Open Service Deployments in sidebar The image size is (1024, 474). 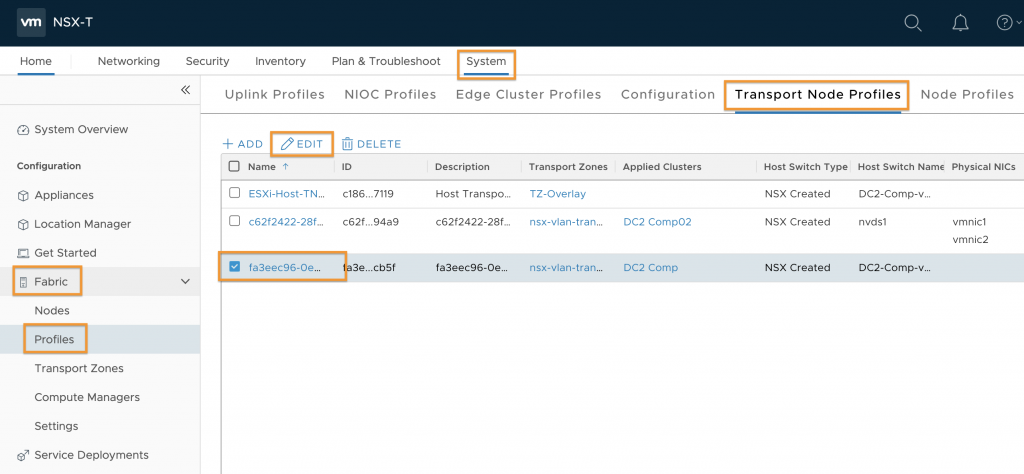pos(91,455)
